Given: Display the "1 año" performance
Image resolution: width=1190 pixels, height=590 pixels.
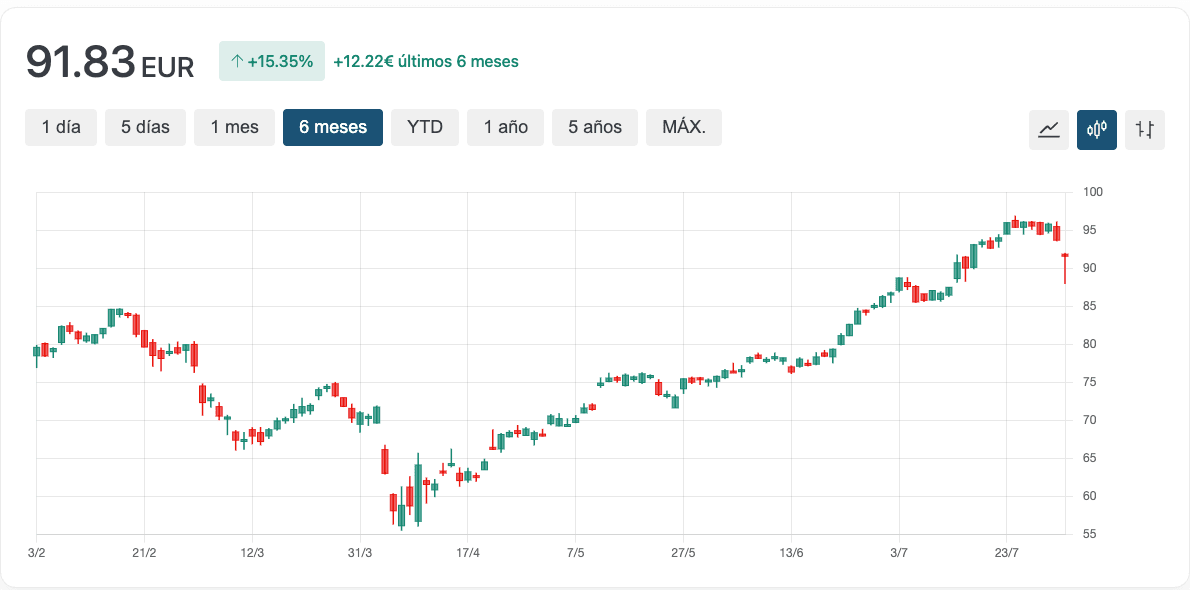Looking at the screenshot, I should [x=505, y=127].
